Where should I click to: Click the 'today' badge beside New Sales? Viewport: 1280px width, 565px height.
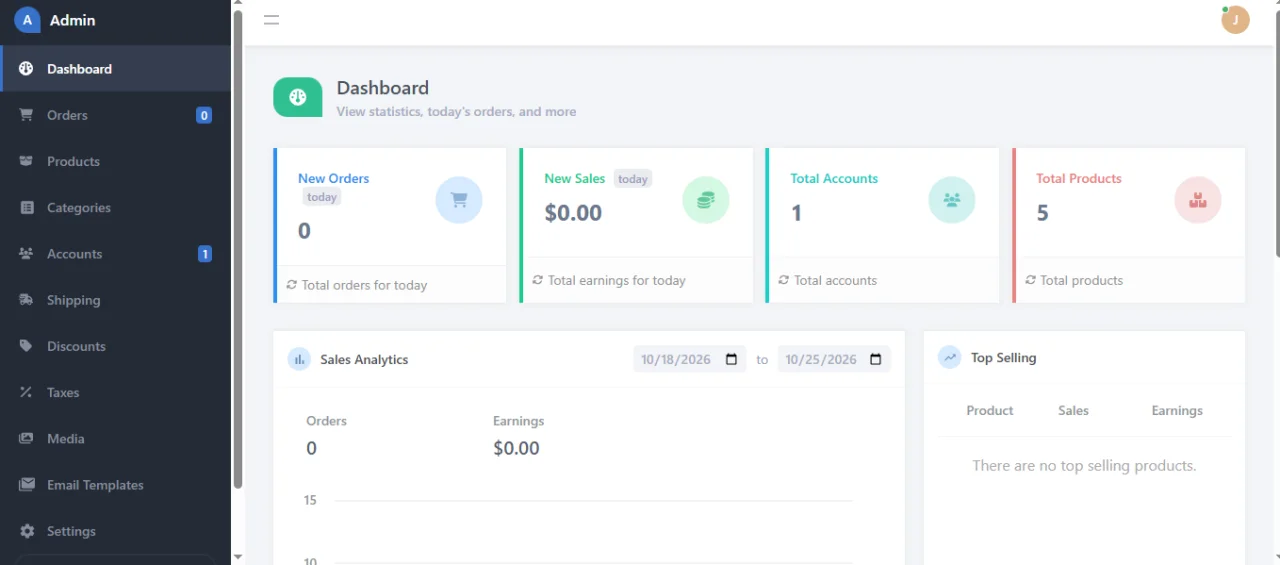[633, 179]
